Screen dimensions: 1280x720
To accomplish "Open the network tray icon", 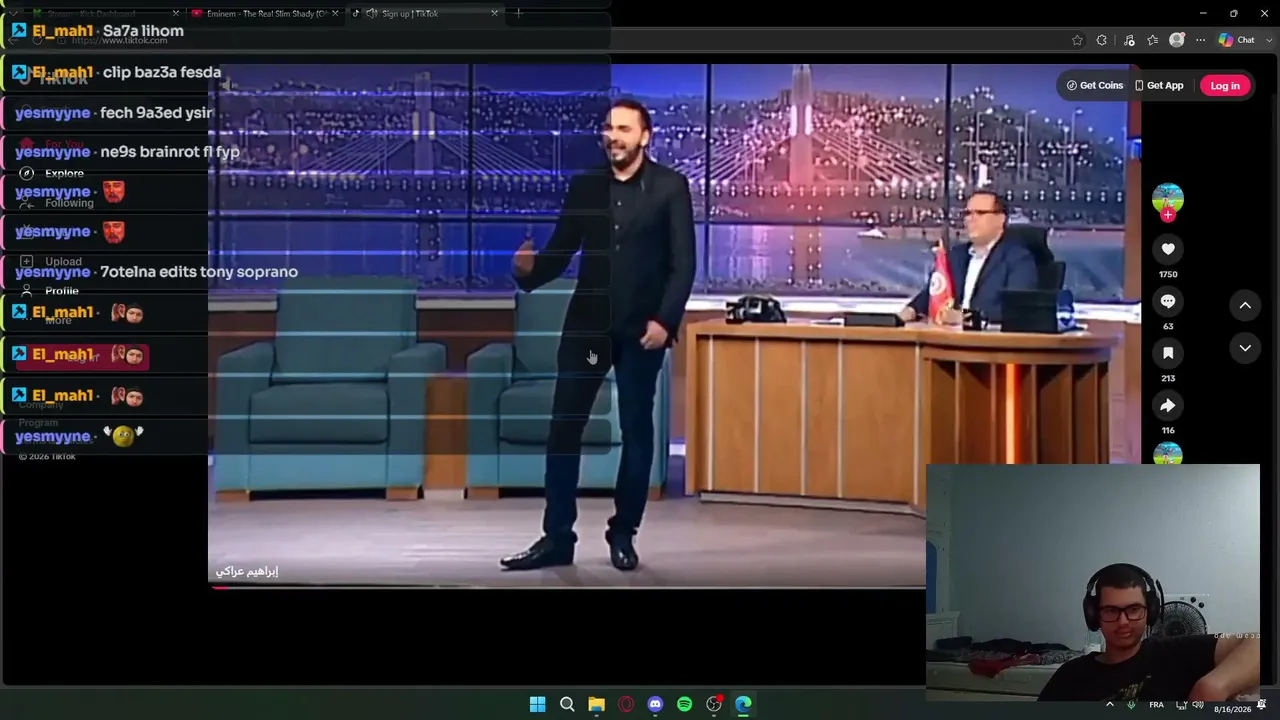I will [x=1181, y=705].
